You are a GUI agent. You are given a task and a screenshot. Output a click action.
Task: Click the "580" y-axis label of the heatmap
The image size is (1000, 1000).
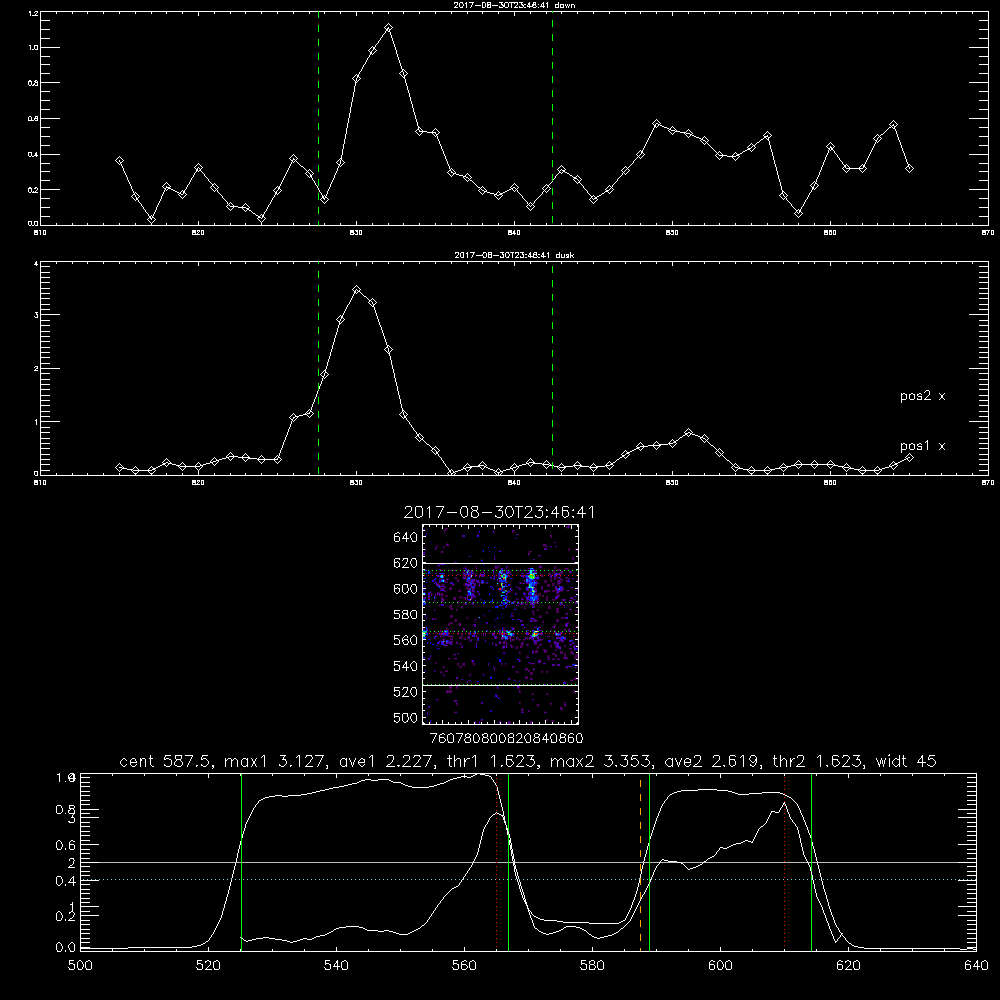(406, 615)
